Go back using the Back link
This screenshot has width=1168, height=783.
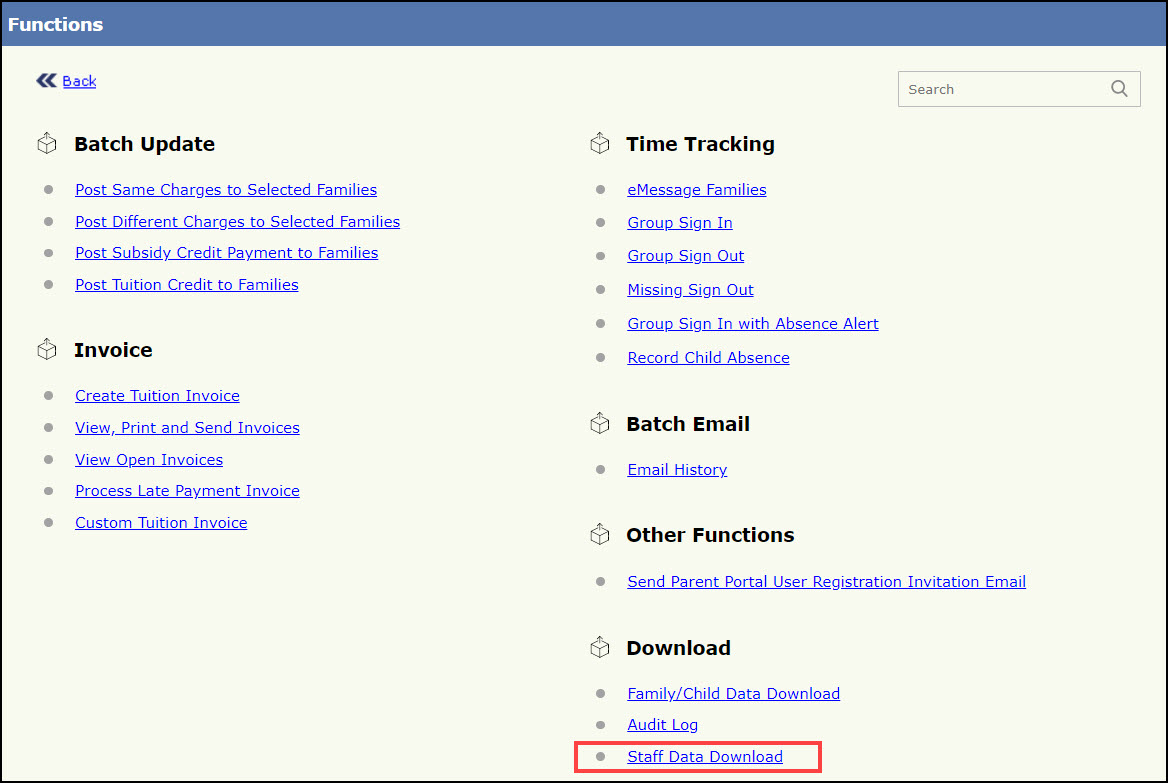pos(79,81)
